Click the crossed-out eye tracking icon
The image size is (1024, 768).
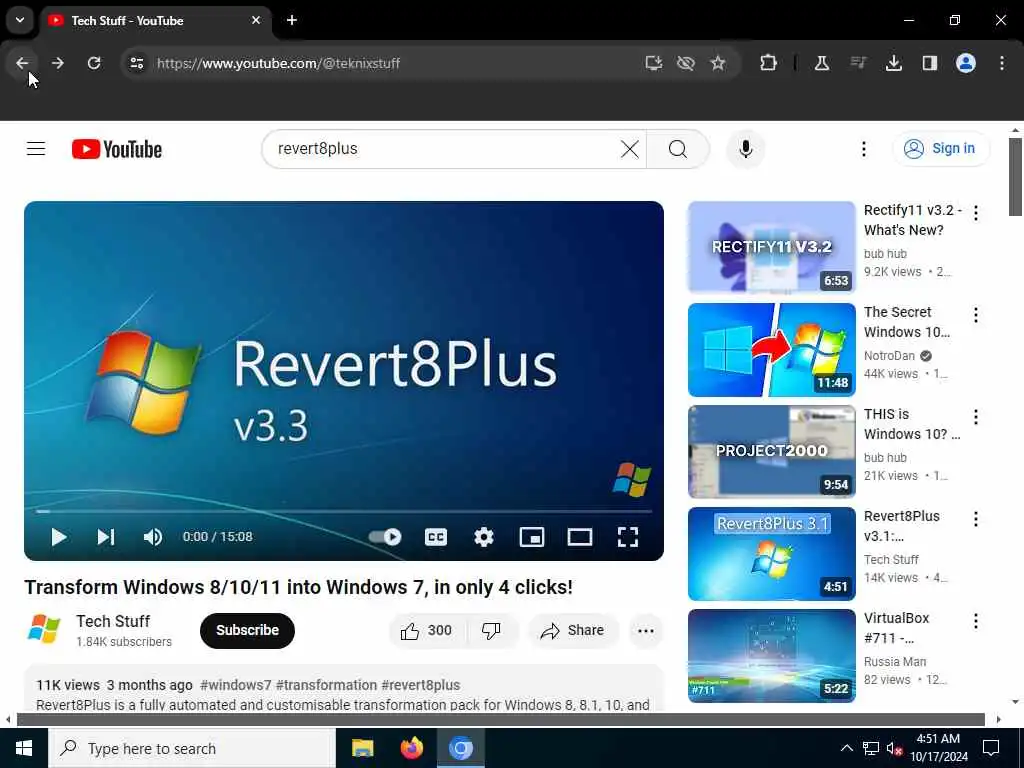click(x=686, y=63)
